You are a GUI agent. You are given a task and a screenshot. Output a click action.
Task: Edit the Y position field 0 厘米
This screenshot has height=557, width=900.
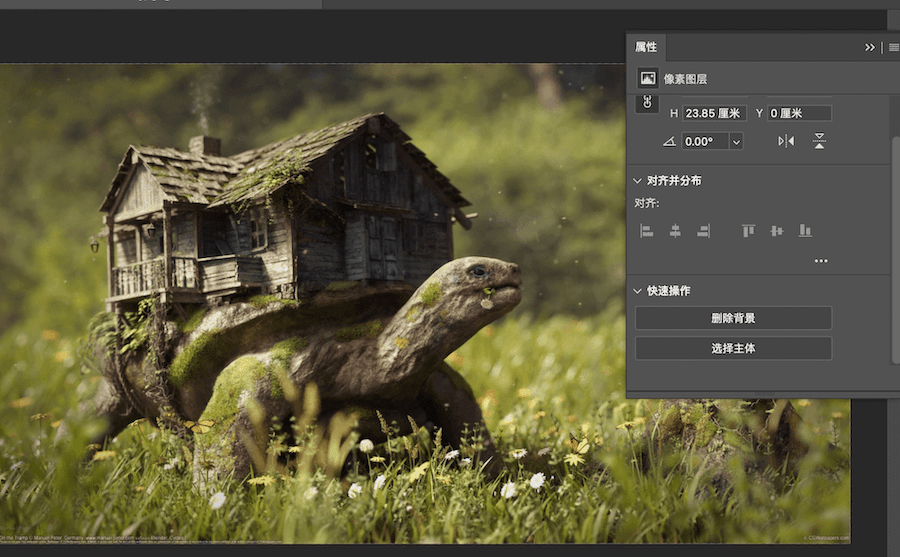[800, 113]
